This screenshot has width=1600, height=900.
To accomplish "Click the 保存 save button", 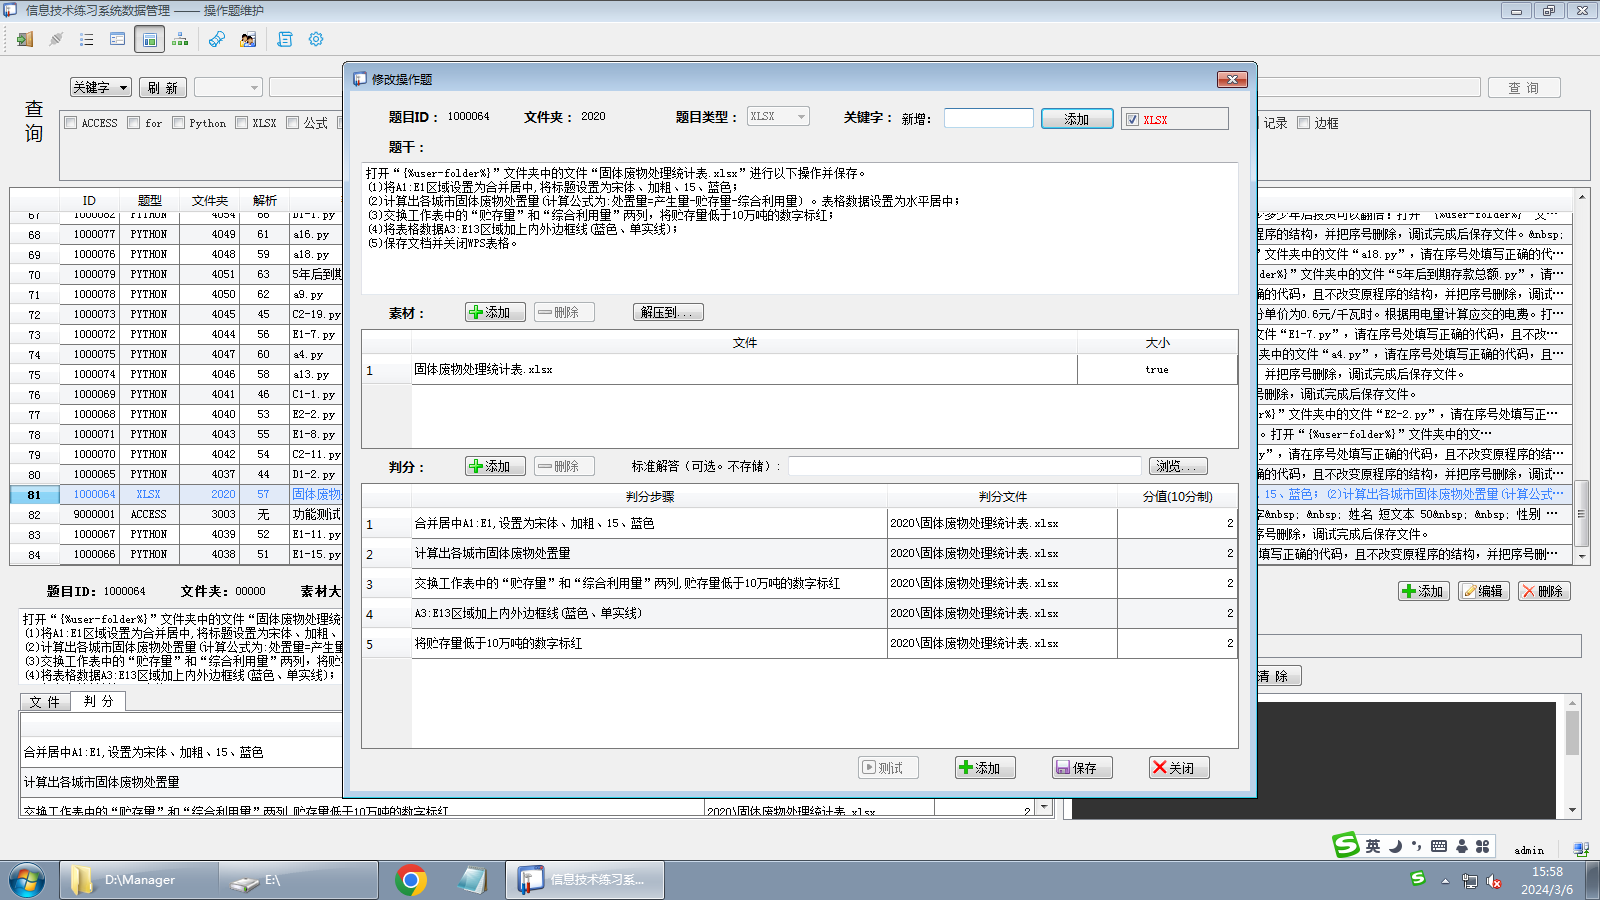I will point(1076,768).
